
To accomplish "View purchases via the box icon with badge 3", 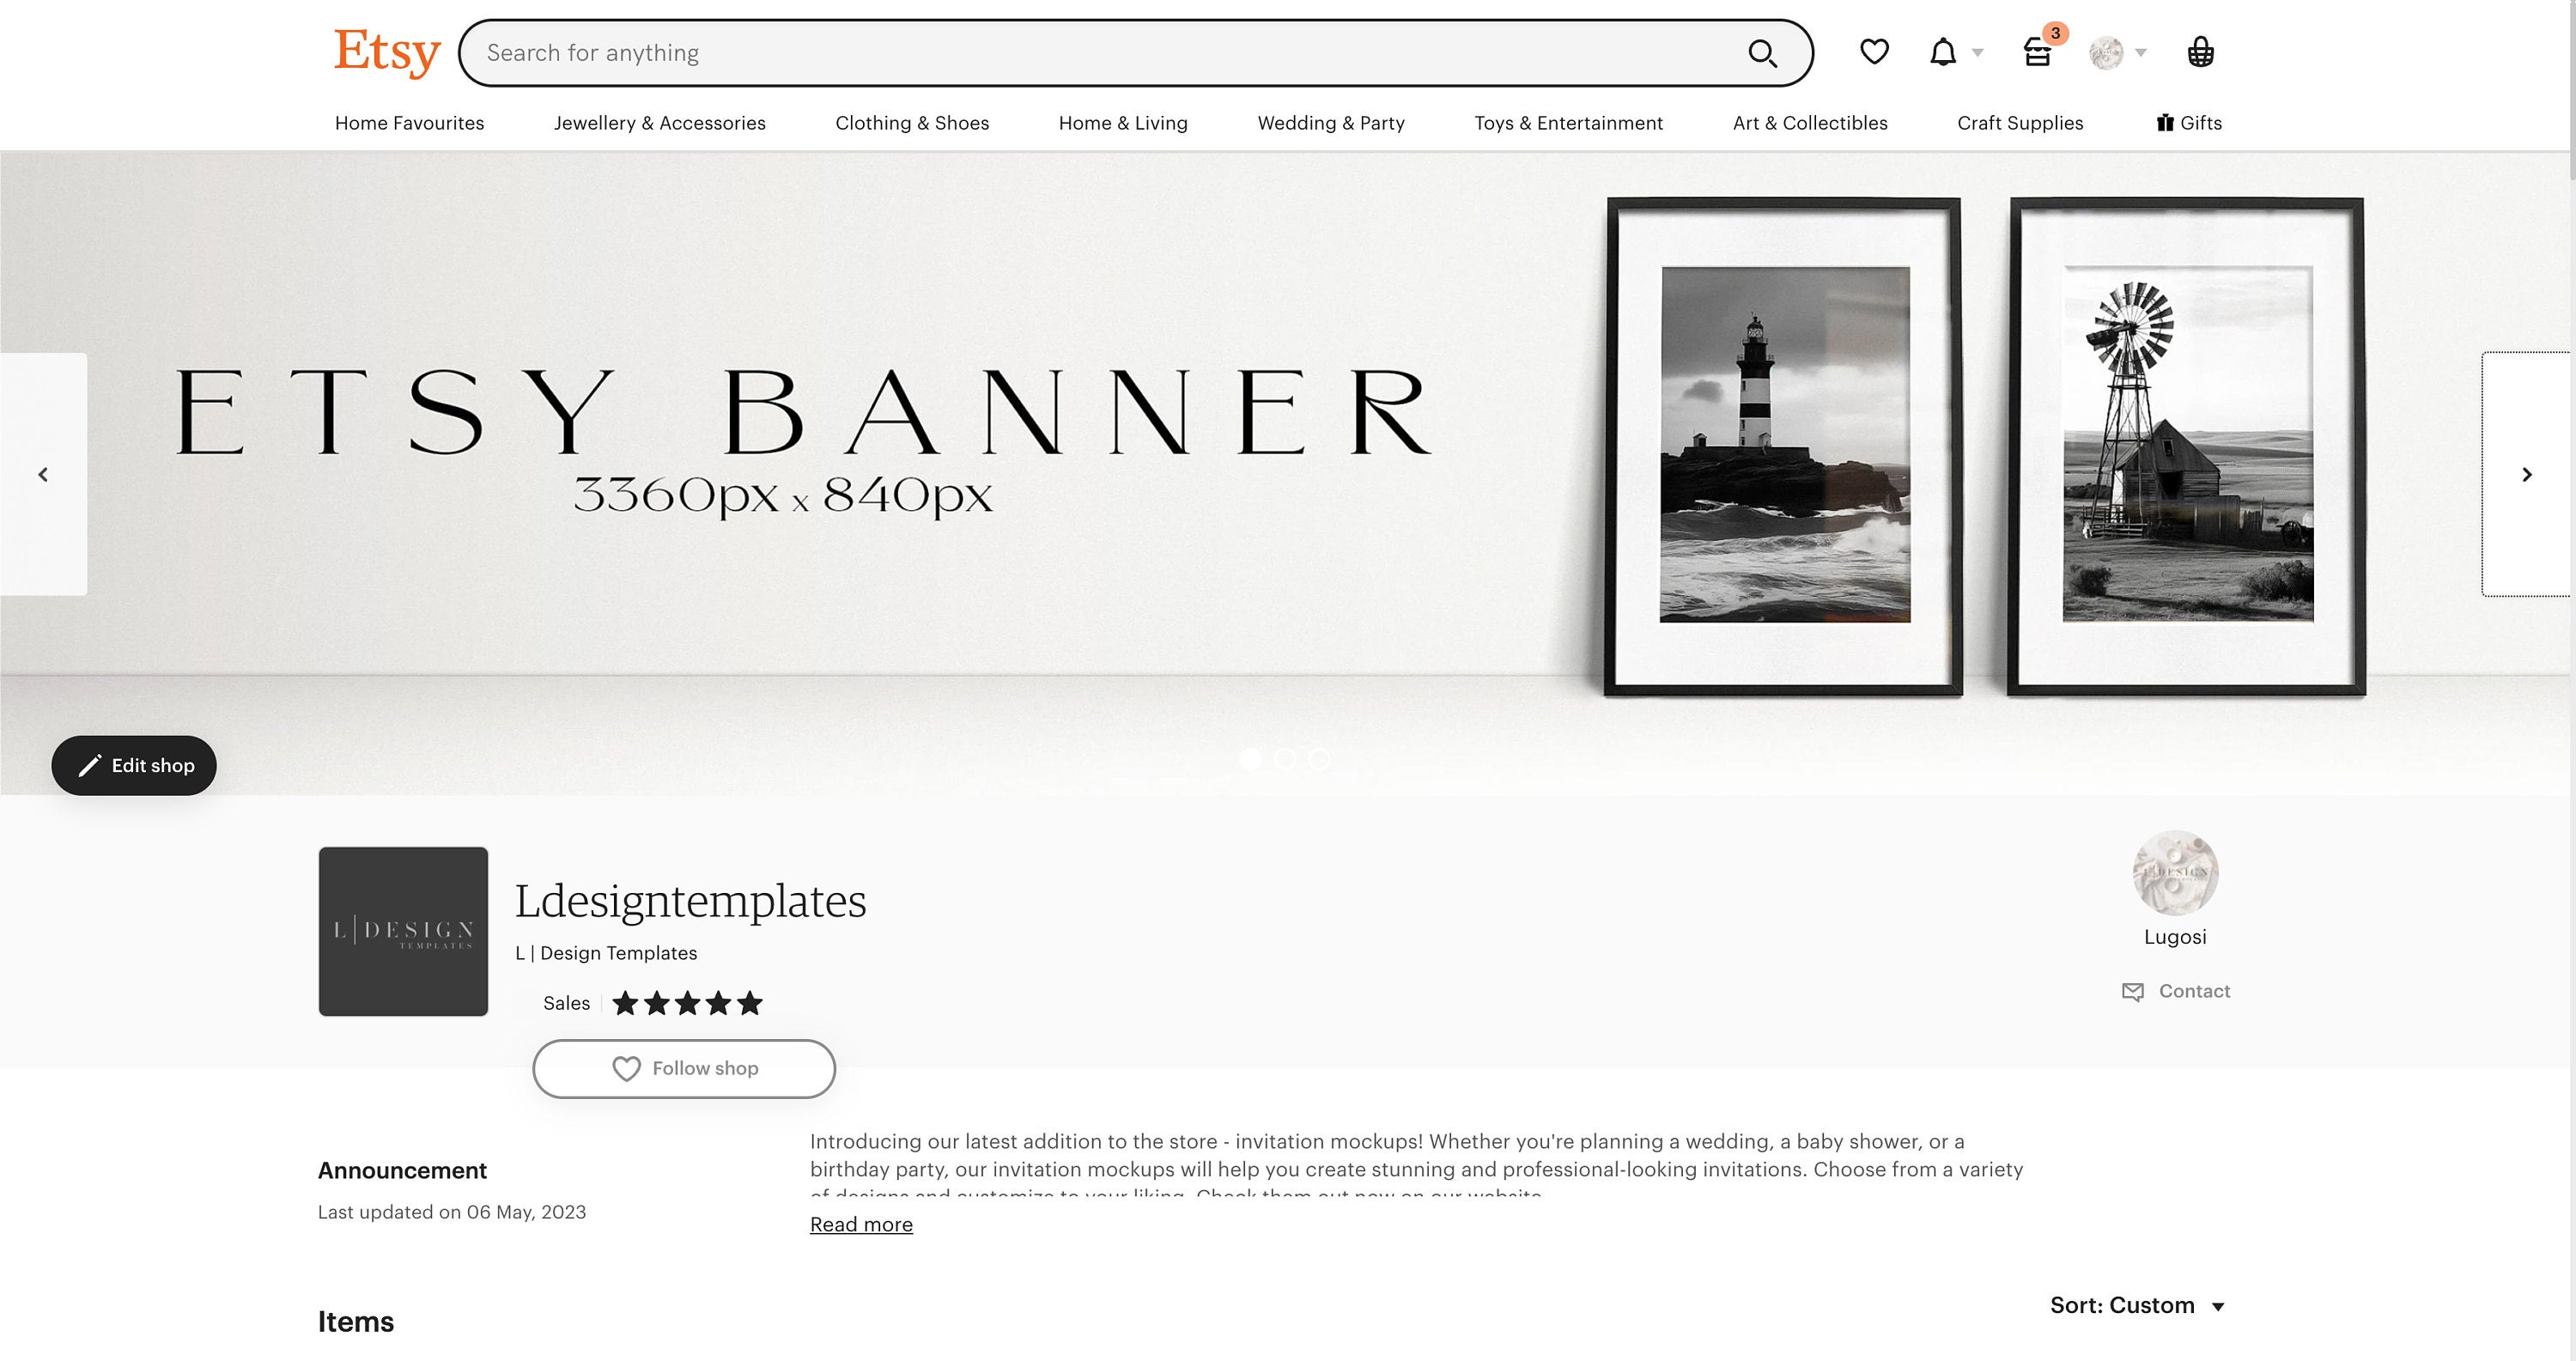I will [2038, 53].
